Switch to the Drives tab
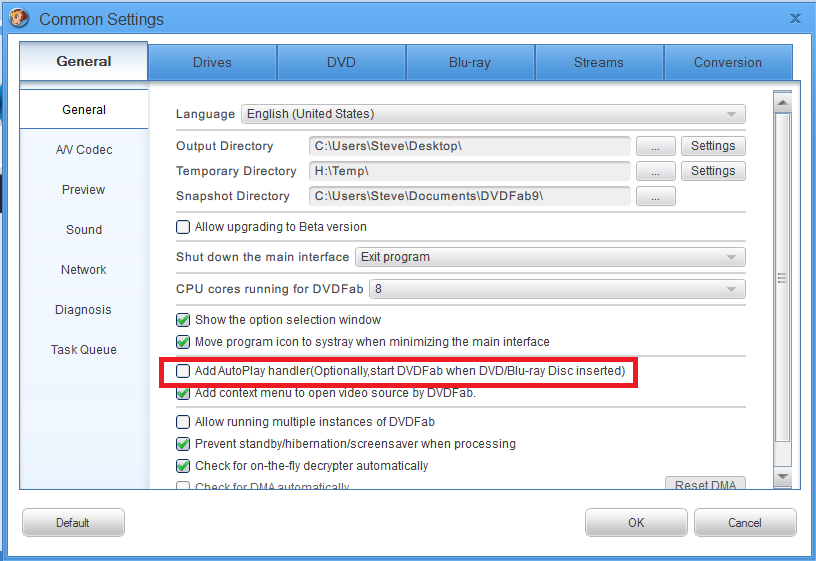 [x=212, y=62]
